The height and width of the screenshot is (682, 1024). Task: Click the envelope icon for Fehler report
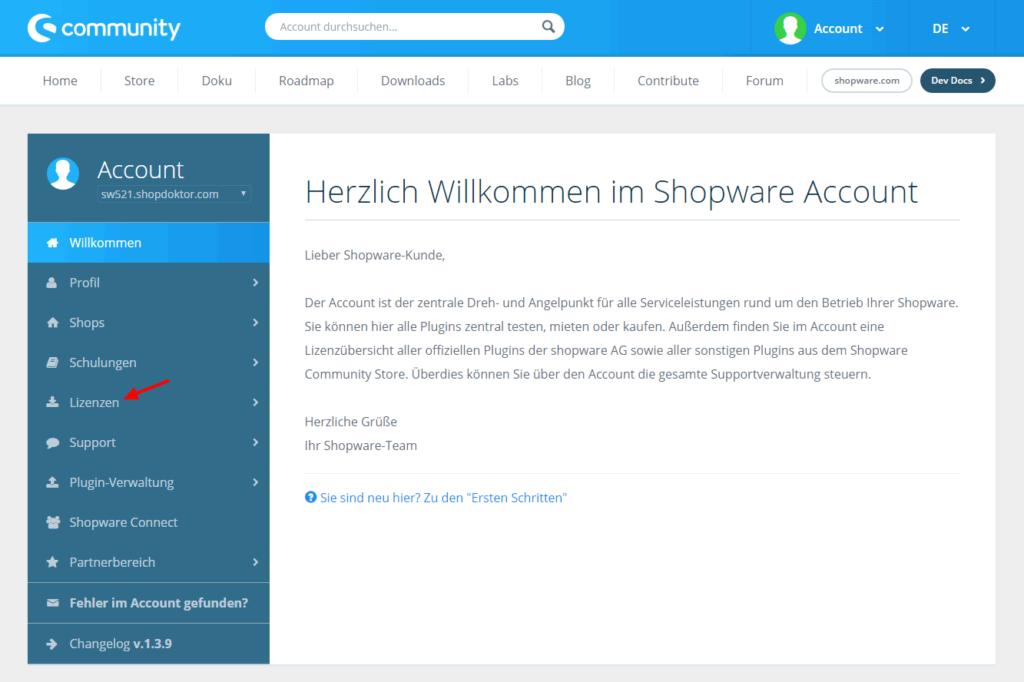click(x=52, y=603)
